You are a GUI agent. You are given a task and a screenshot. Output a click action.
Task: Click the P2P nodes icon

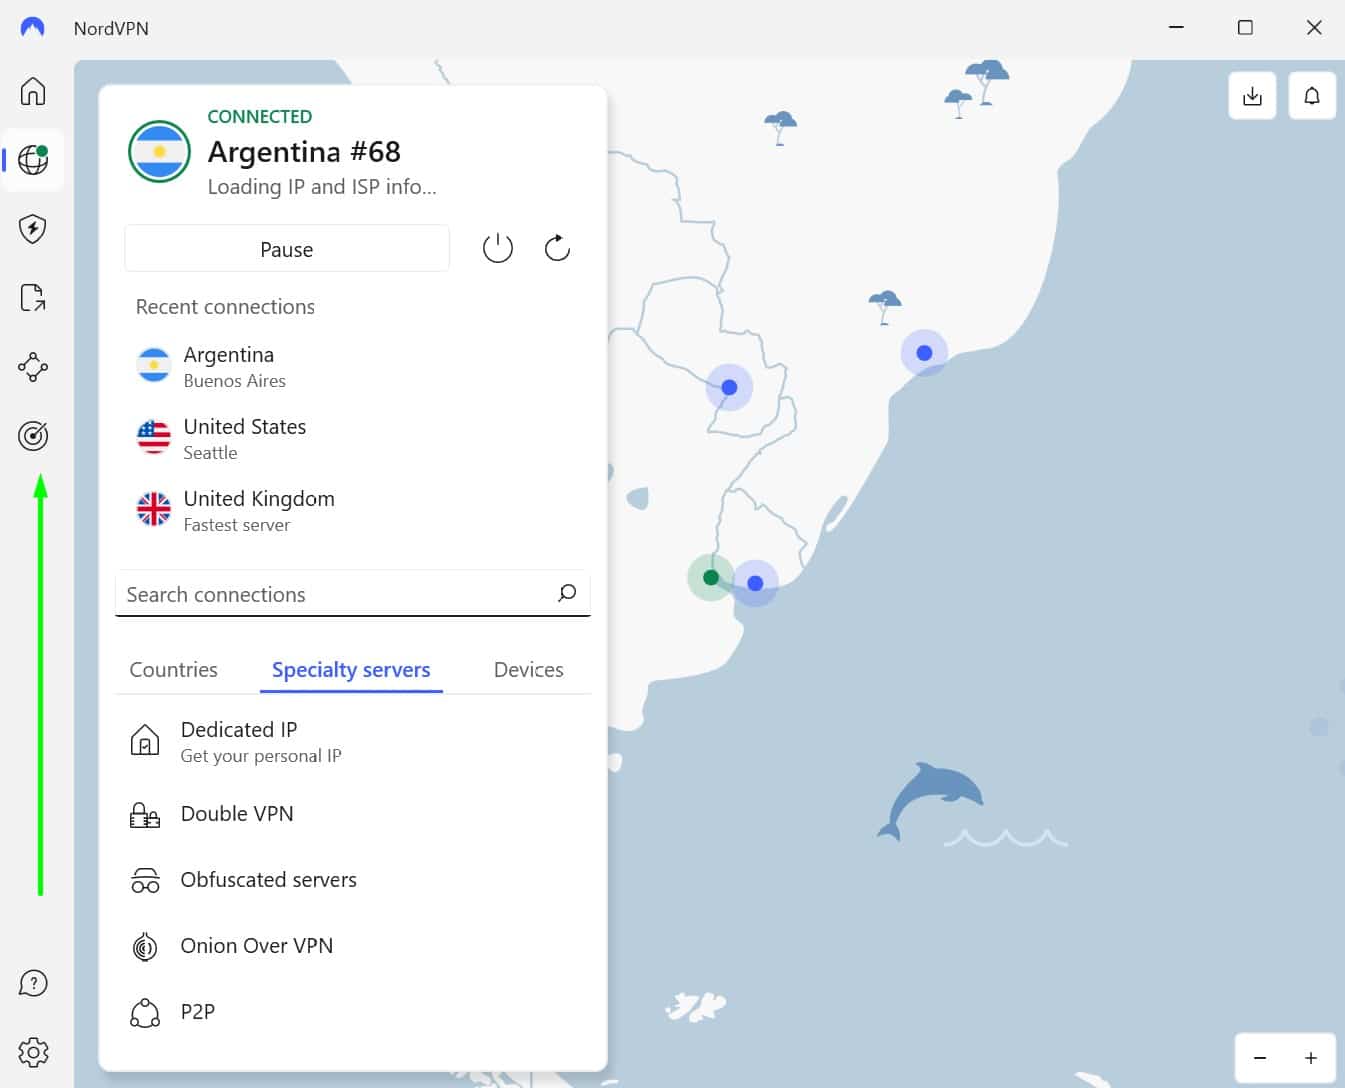point(145,1013)
